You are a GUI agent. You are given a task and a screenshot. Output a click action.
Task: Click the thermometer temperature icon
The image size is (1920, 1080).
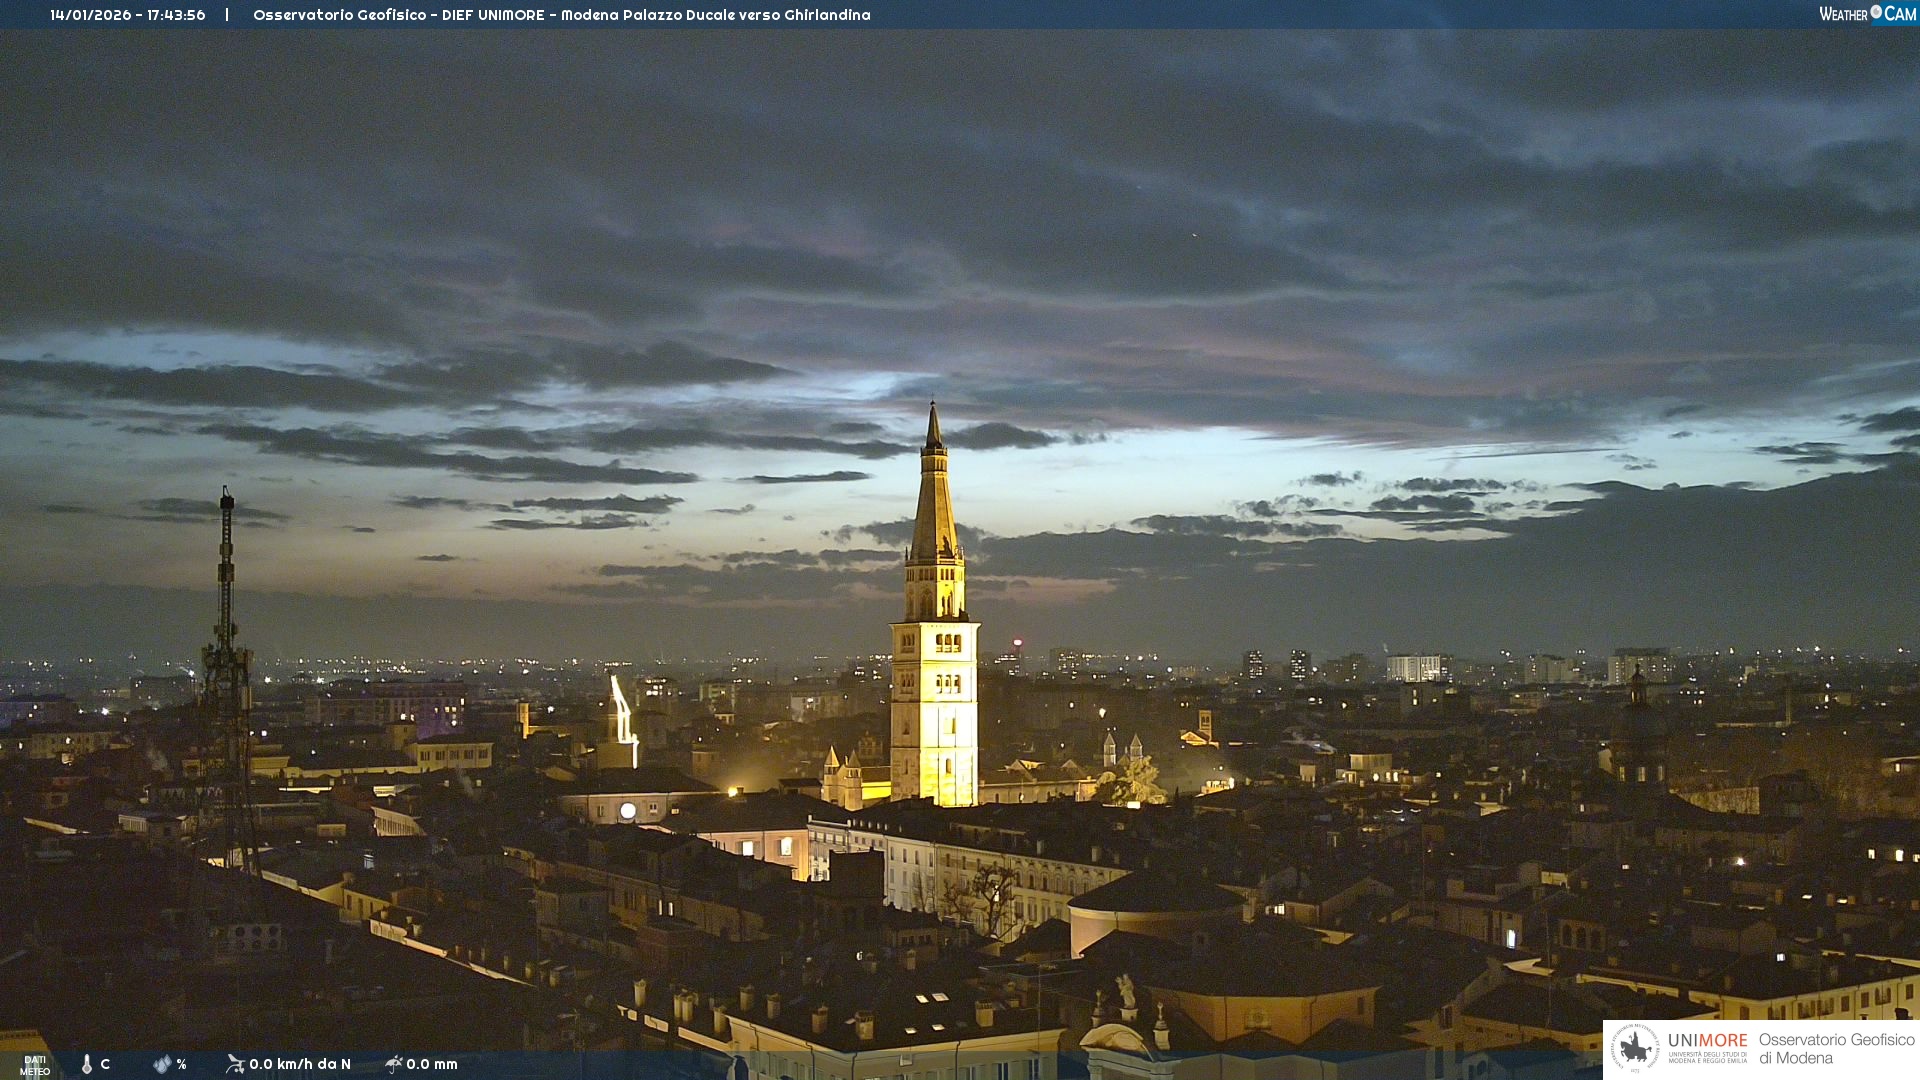tap(87, 1064)
